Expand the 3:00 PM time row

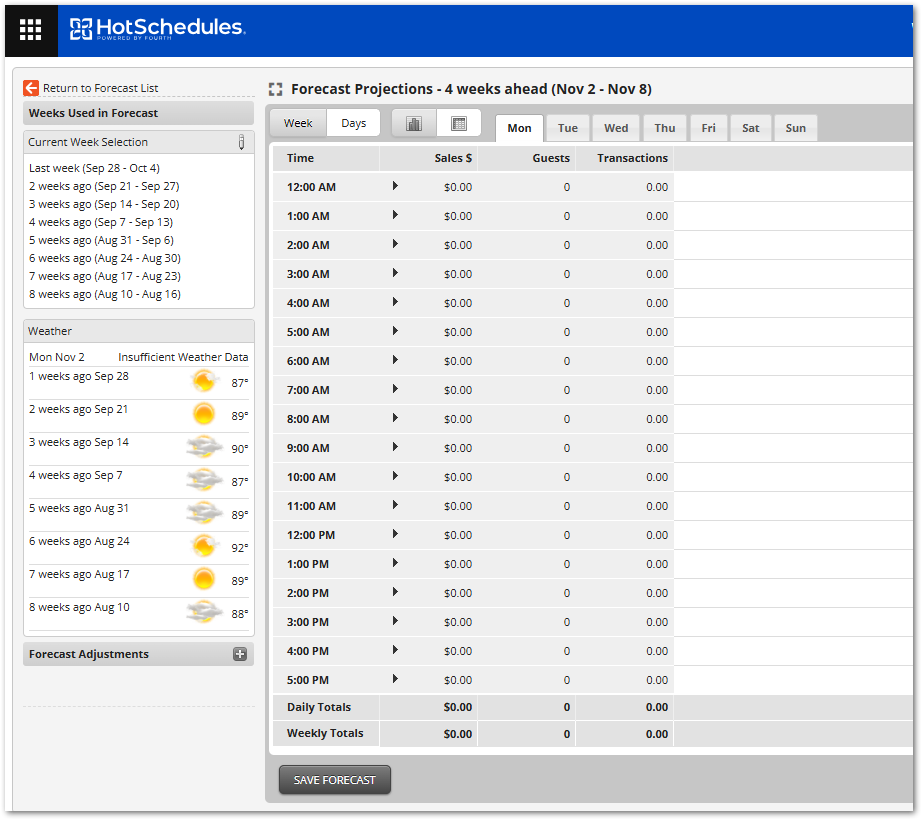pos(395,621)
